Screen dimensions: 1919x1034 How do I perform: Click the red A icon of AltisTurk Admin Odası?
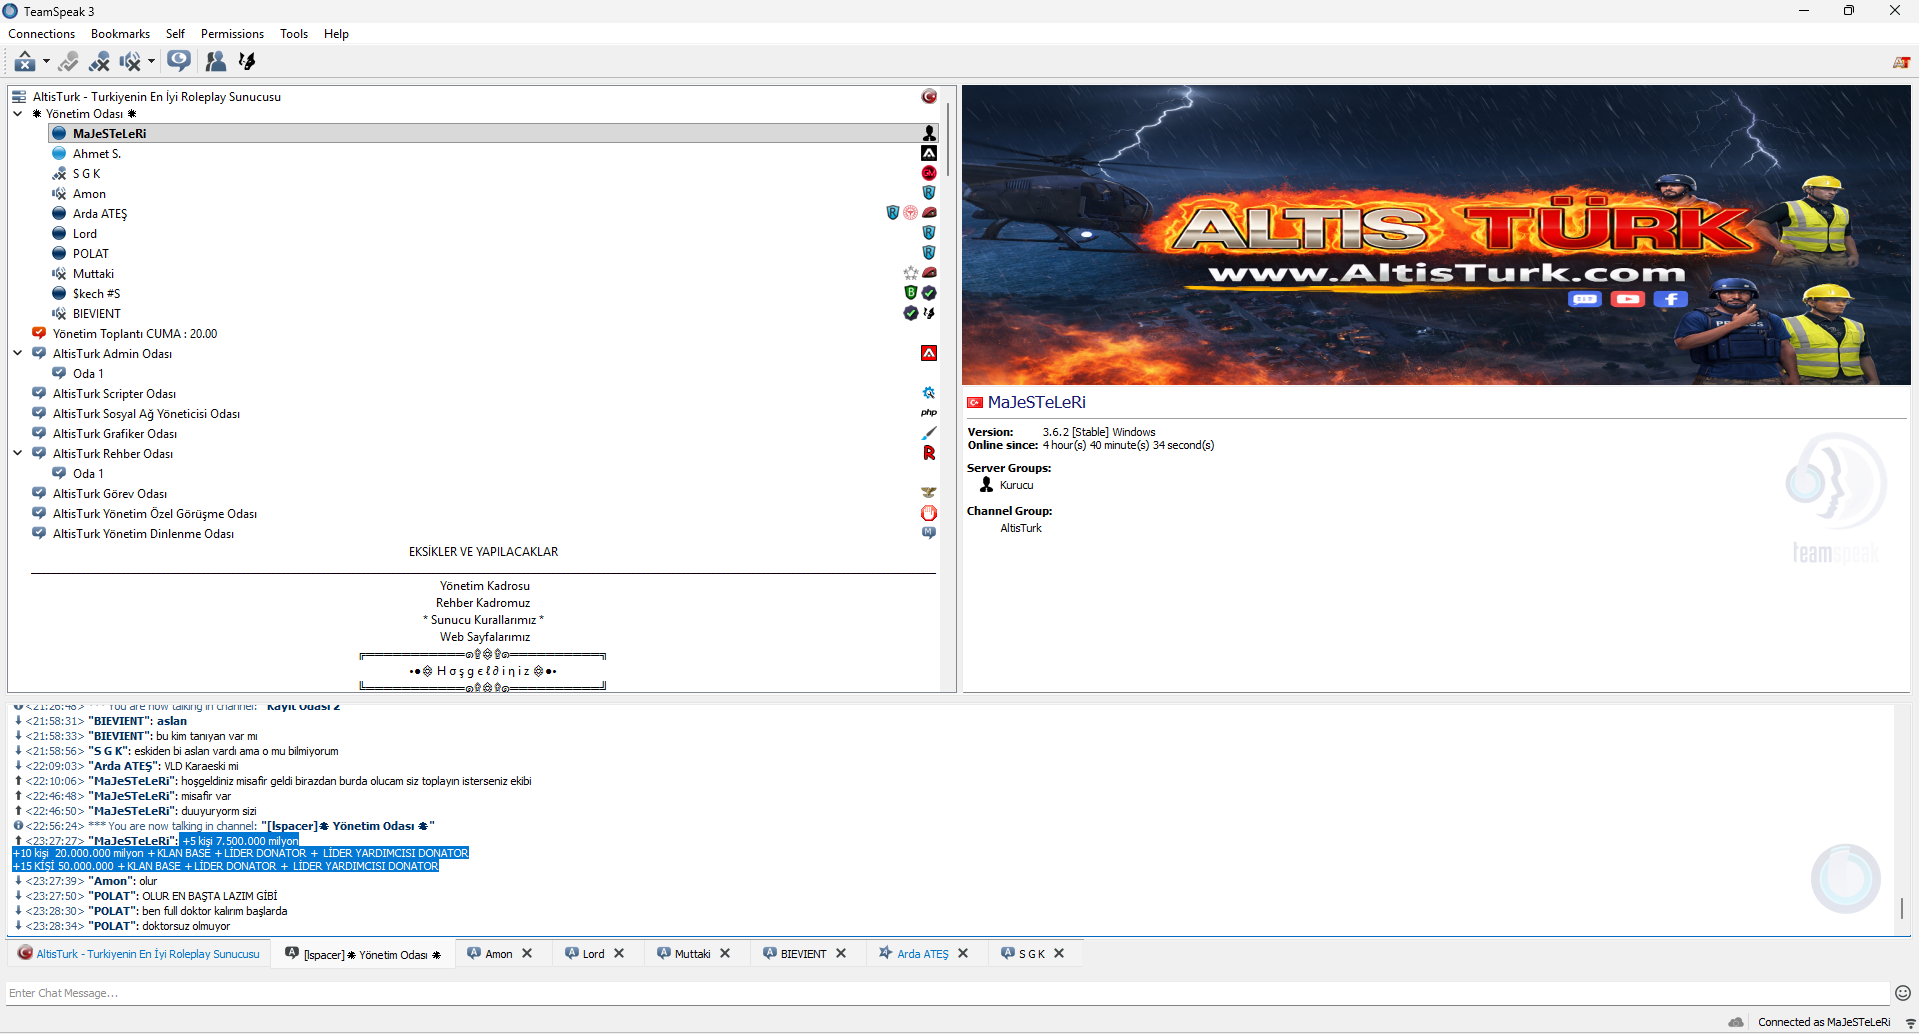[x=929, y=353]
